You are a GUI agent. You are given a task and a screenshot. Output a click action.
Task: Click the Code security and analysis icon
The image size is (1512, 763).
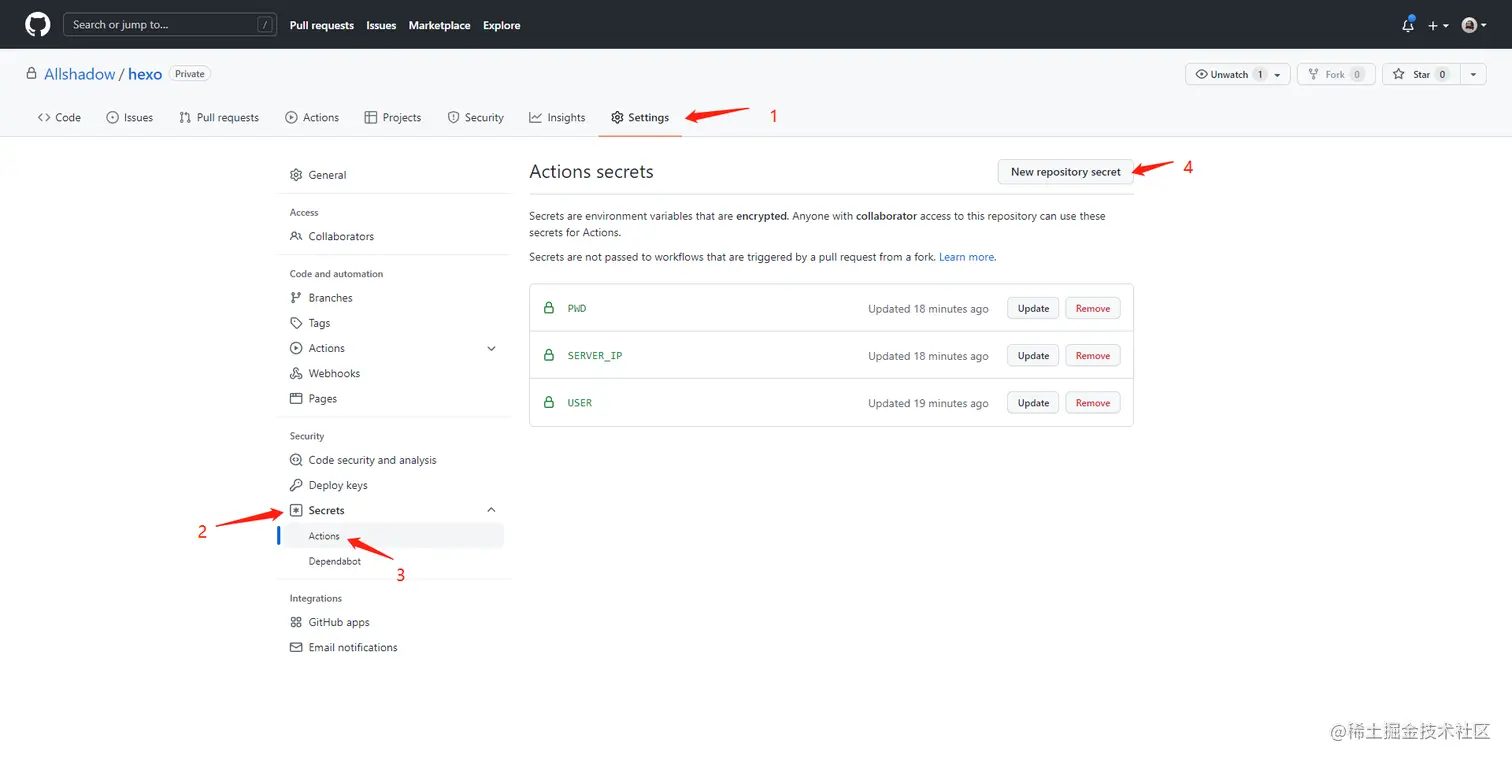(x=296, y=460)
